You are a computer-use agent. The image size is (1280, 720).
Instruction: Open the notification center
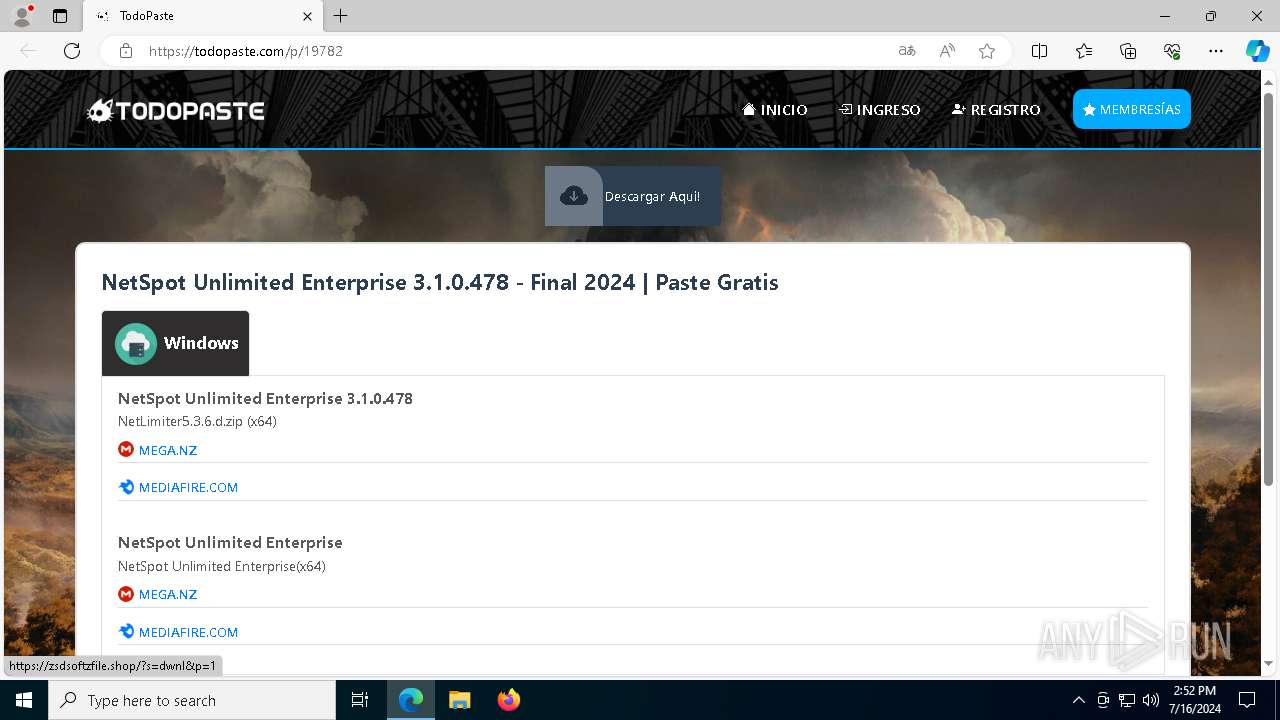(1247, 700)
